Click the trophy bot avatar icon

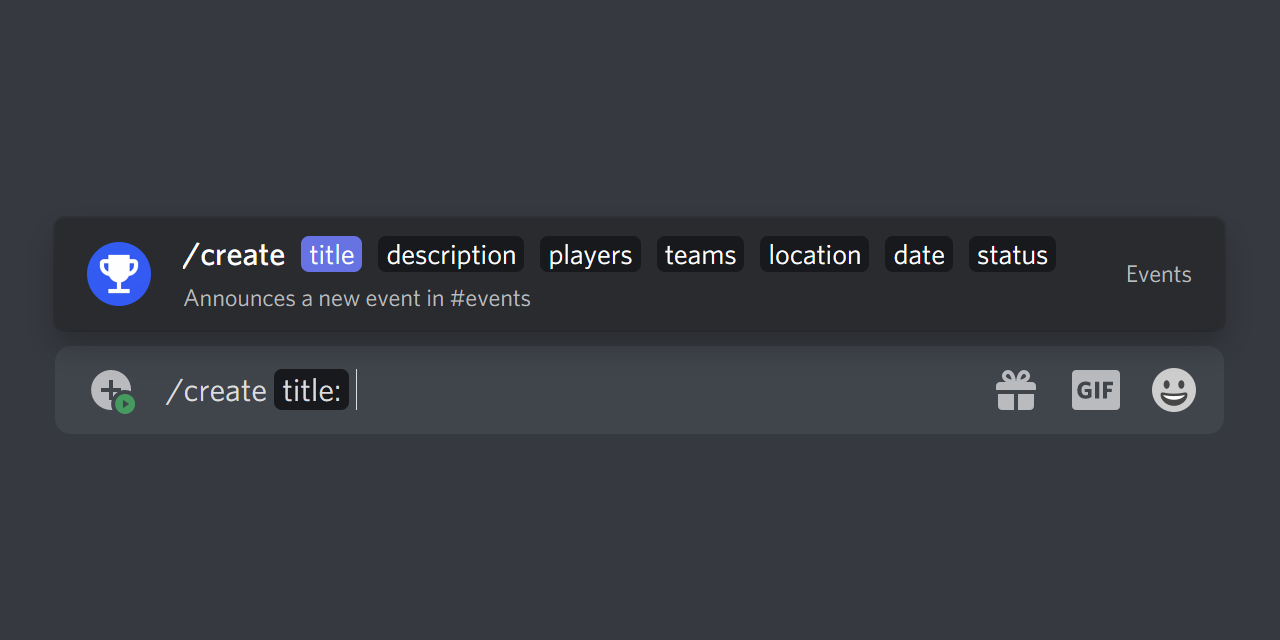[x=118, y=273]
